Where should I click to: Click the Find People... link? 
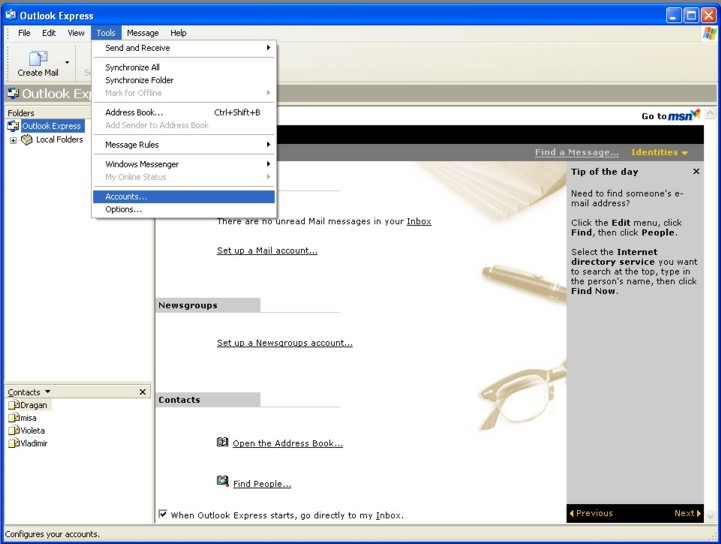(262, 484)
